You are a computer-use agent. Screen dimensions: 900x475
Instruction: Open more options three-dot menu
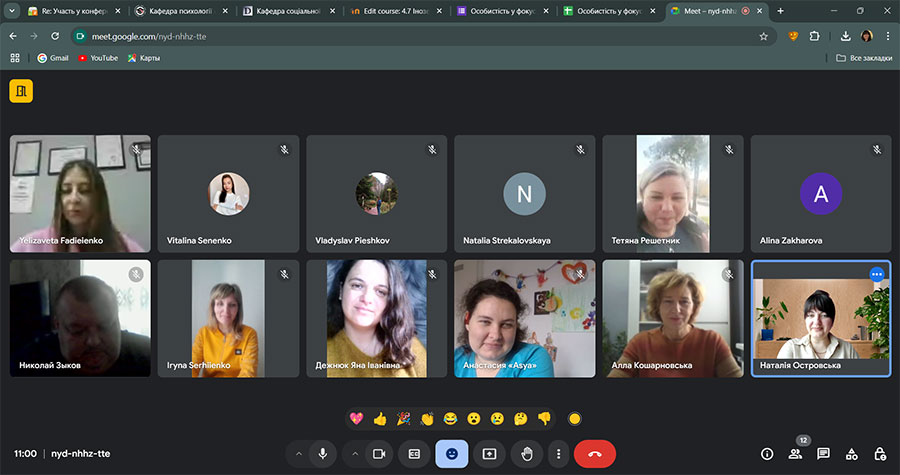pos(558,454)
